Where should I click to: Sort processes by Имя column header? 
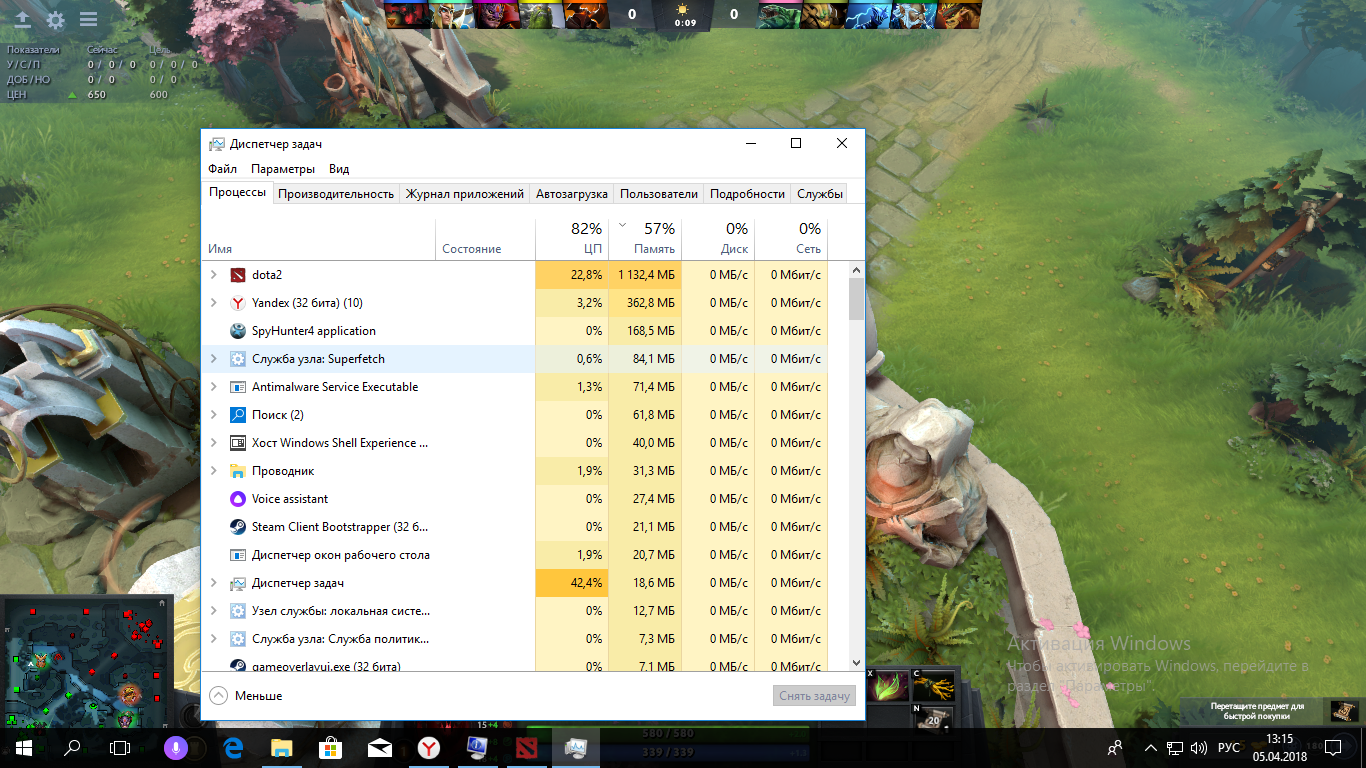[x=319, y=238]
